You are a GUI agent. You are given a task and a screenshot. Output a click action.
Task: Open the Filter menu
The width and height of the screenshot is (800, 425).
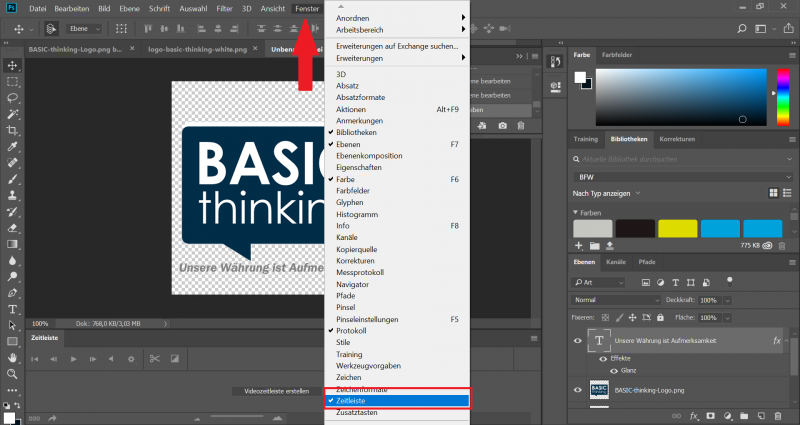[x=224, y=9]
